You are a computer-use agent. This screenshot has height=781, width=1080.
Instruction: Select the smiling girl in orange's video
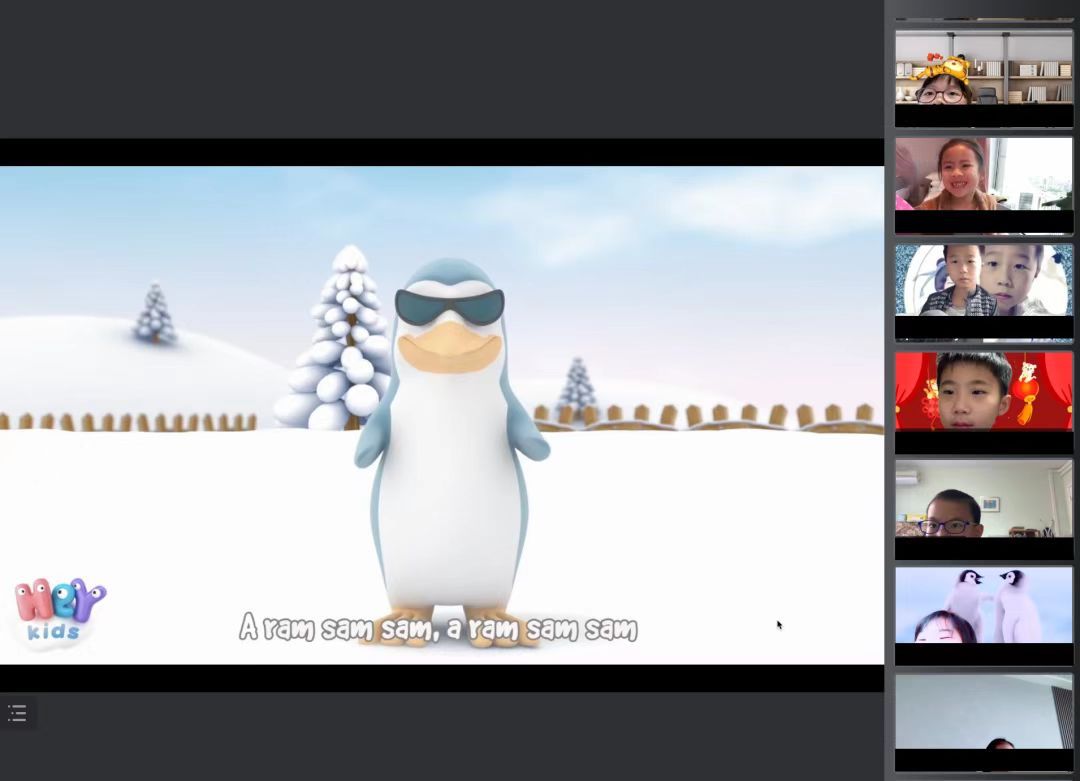pos(984,185)
